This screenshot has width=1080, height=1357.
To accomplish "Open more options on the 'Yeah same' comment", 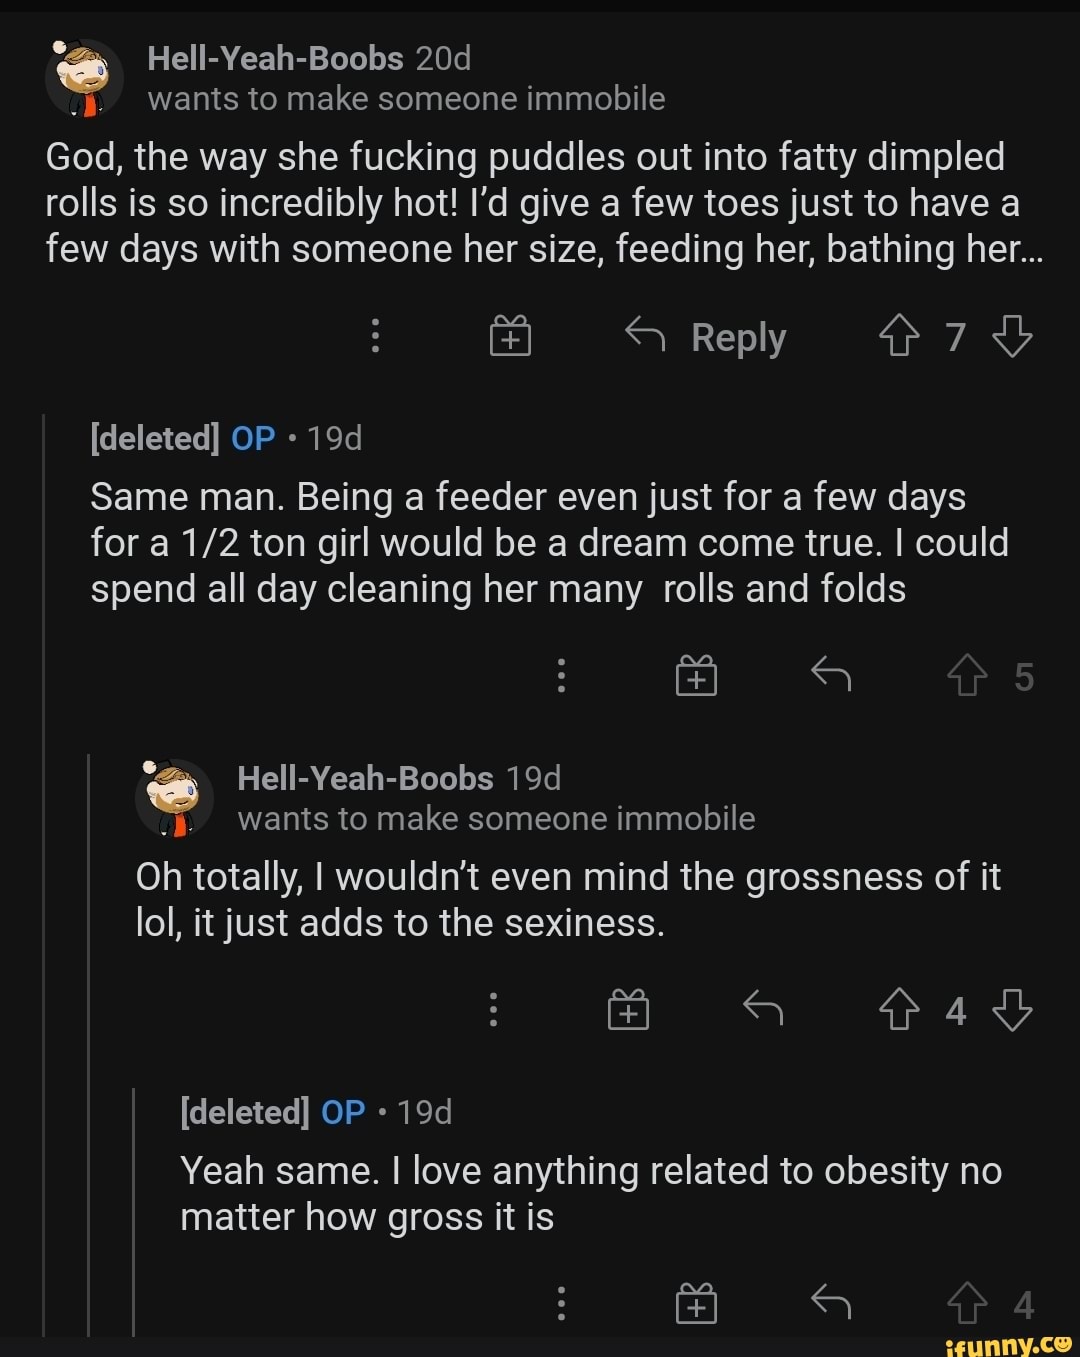I will [561, 1304].
